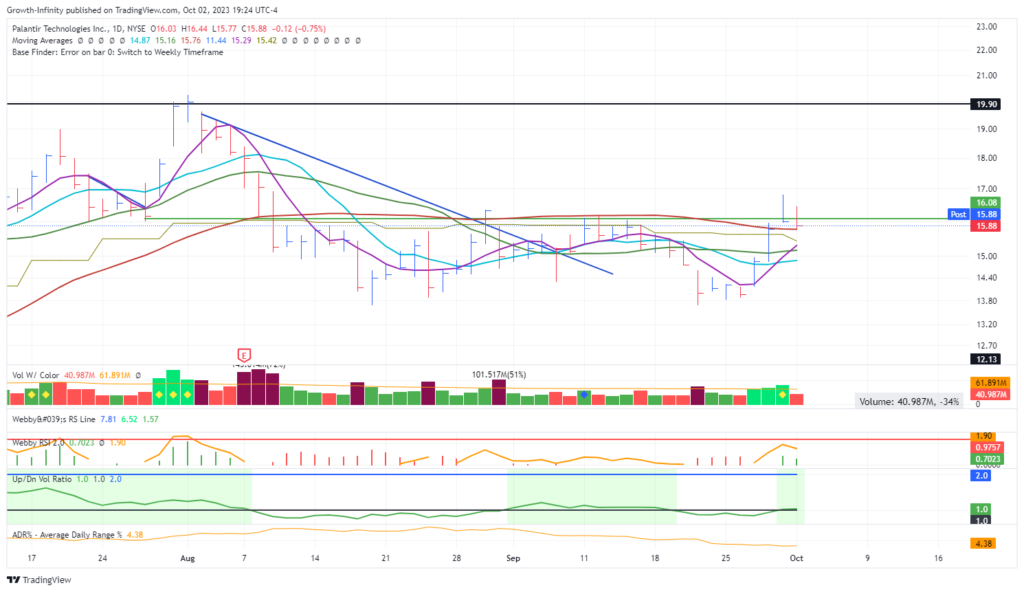
Task: Click the orange 4.38 ADR value badge
Action: (x=984, y=543)
